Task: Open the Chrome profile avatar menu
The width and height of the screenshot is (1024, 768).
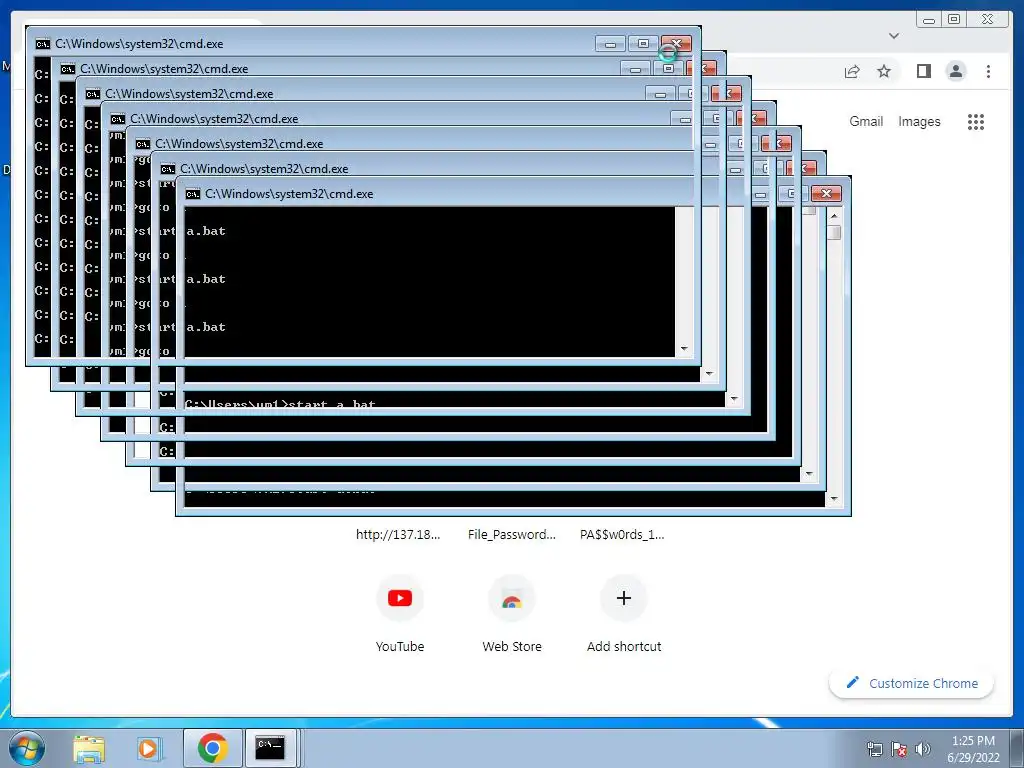Action: pos(955,71)
